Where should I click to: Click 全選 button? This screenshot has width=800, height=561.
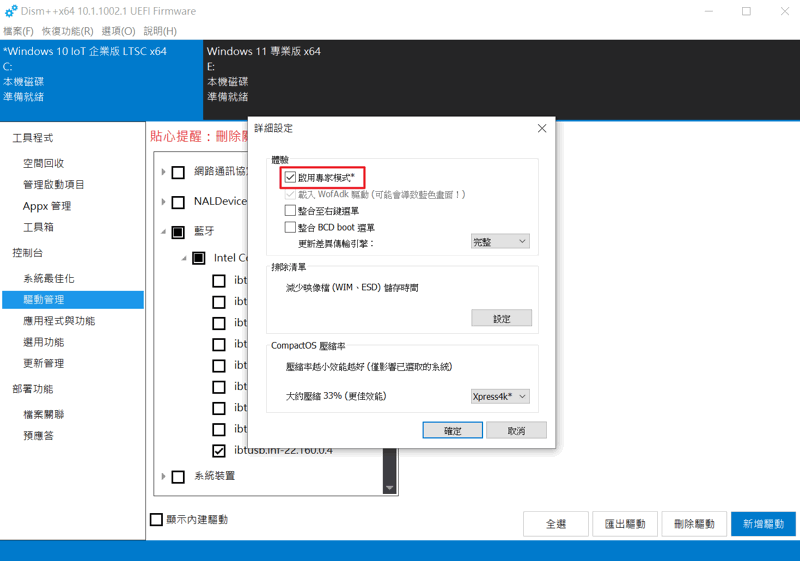[x=556, y=524]
